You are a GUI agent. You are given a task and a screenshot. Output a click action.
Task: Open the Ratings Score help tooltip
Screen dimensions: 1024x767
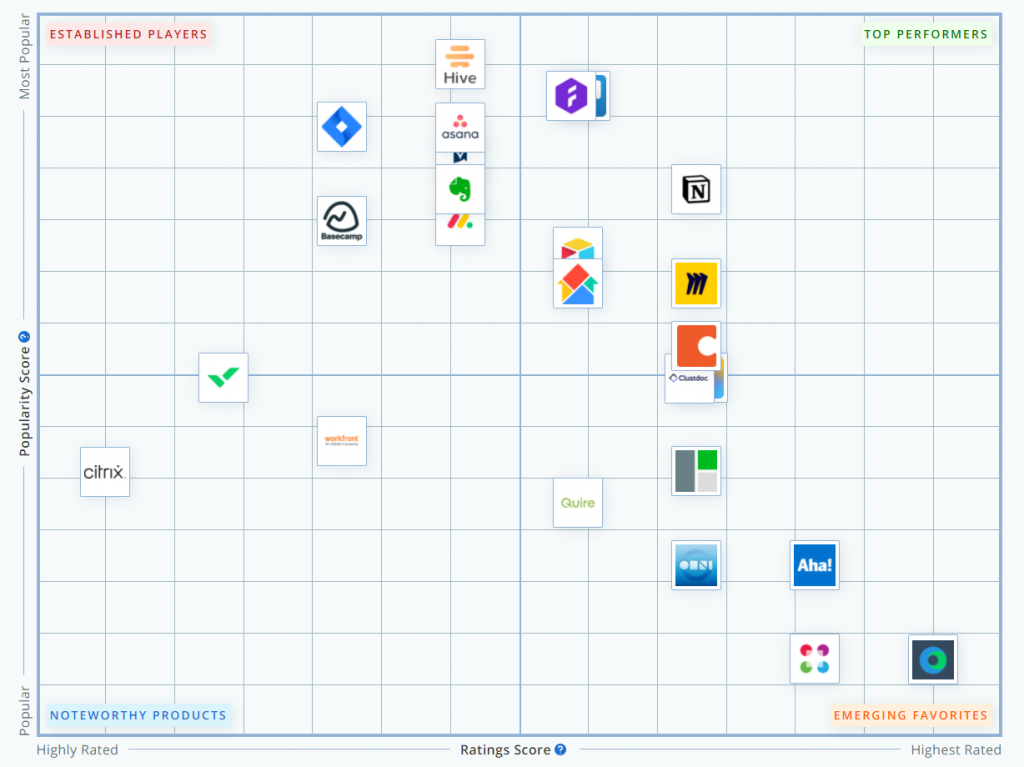(560, 749)
